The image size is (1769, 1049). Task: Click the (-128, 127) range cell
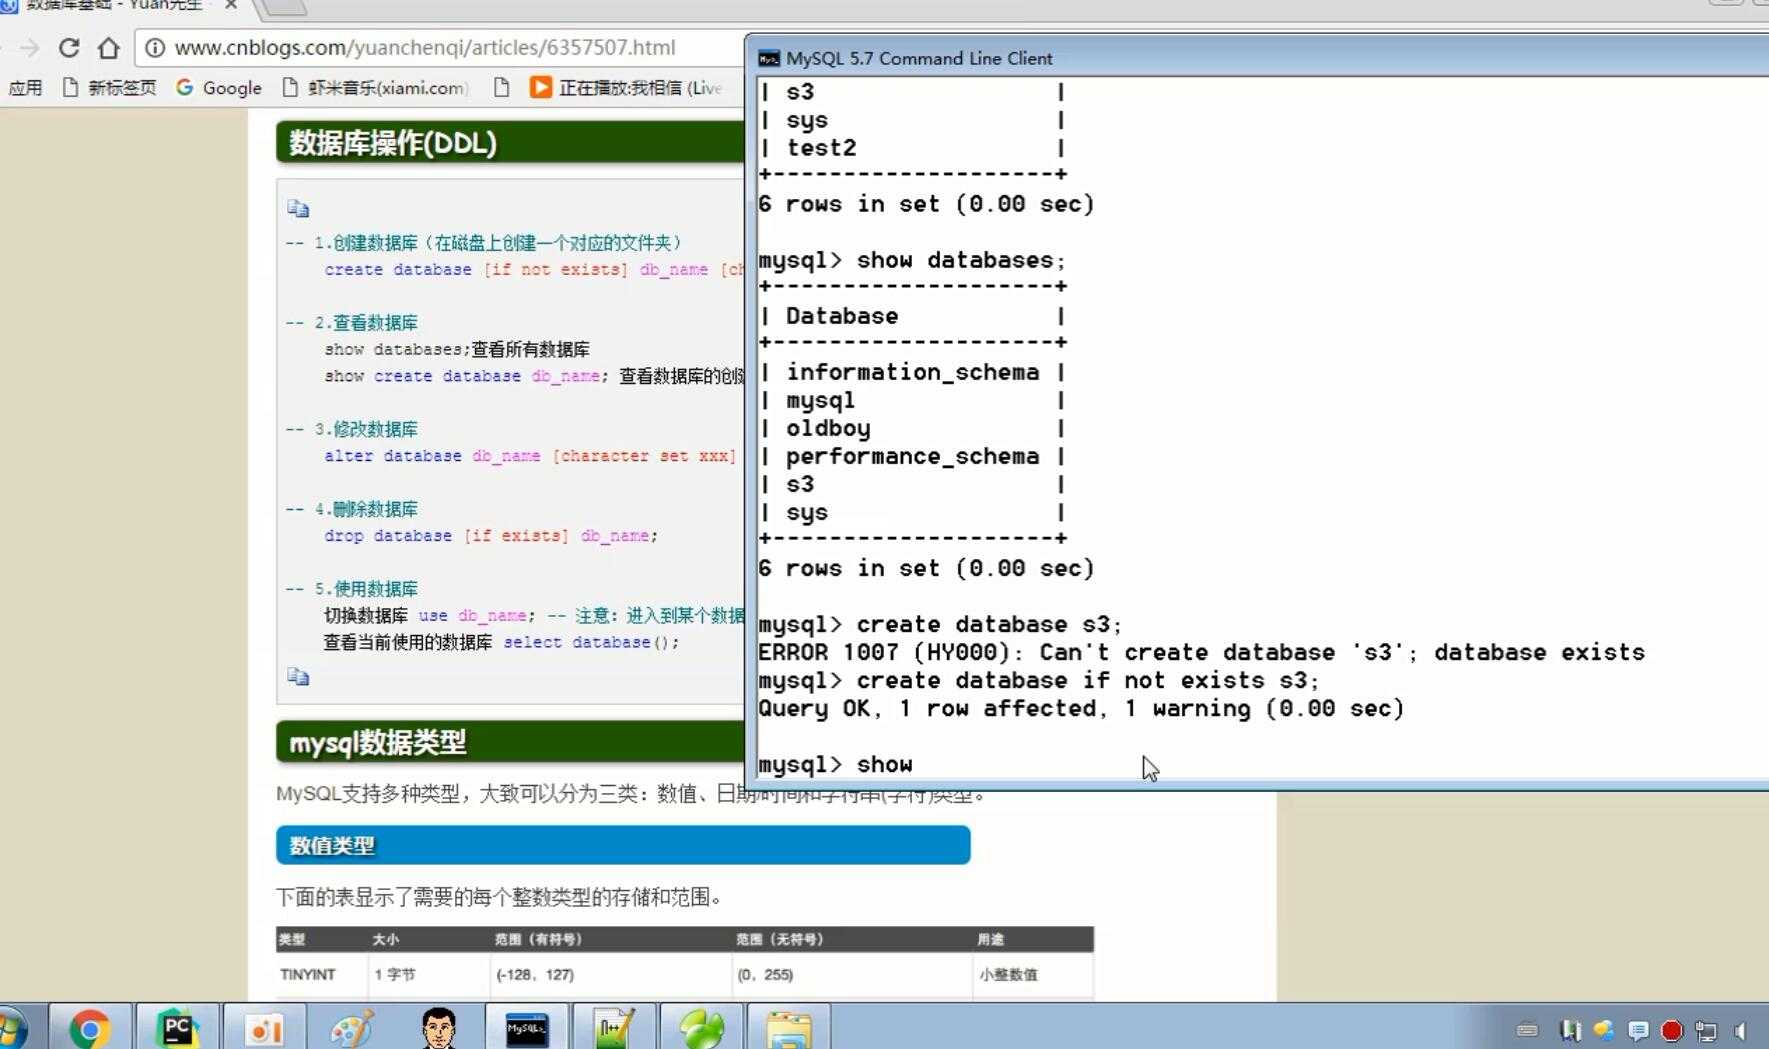(x=535, y=974)
